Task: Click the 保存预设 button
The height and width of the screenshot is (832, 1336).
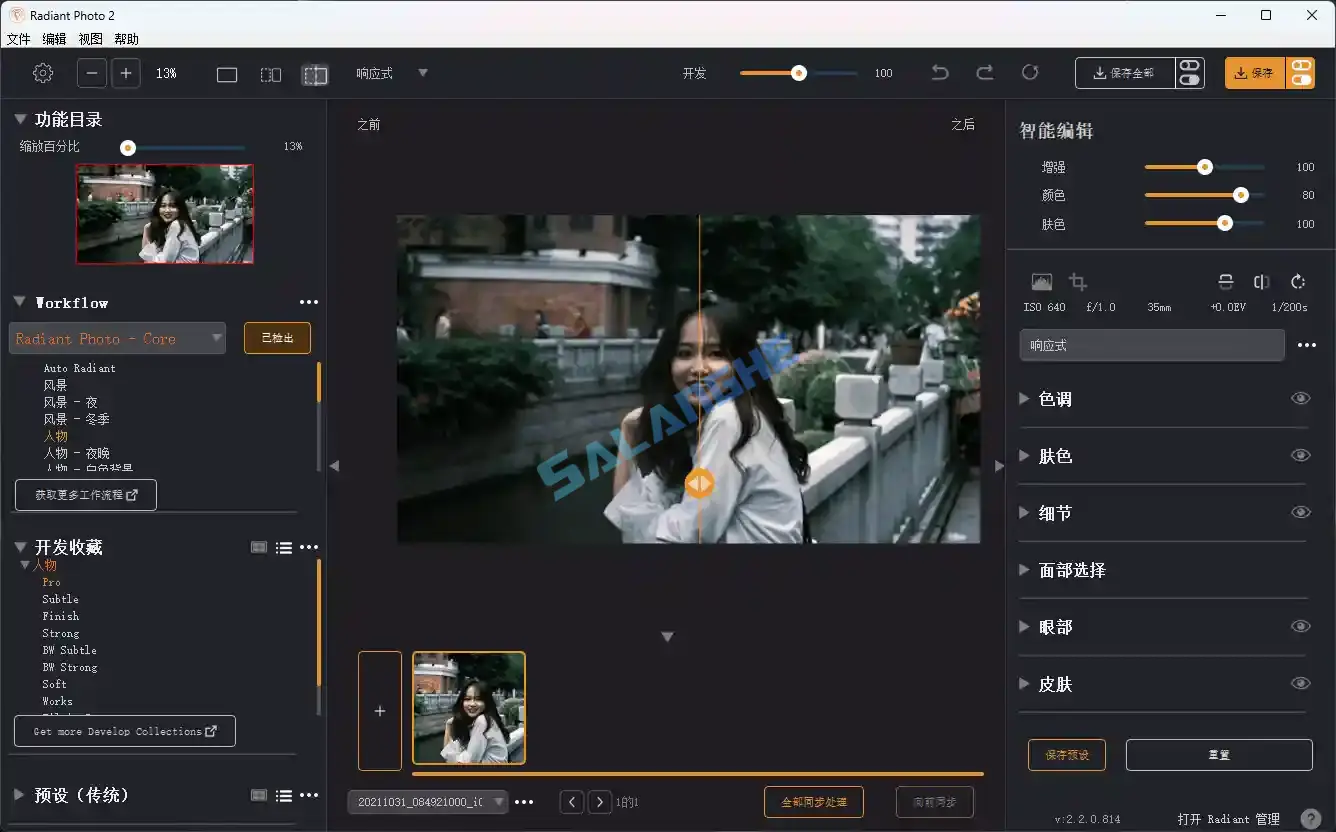Action: pyautogui.click(x=1066, y=755)
